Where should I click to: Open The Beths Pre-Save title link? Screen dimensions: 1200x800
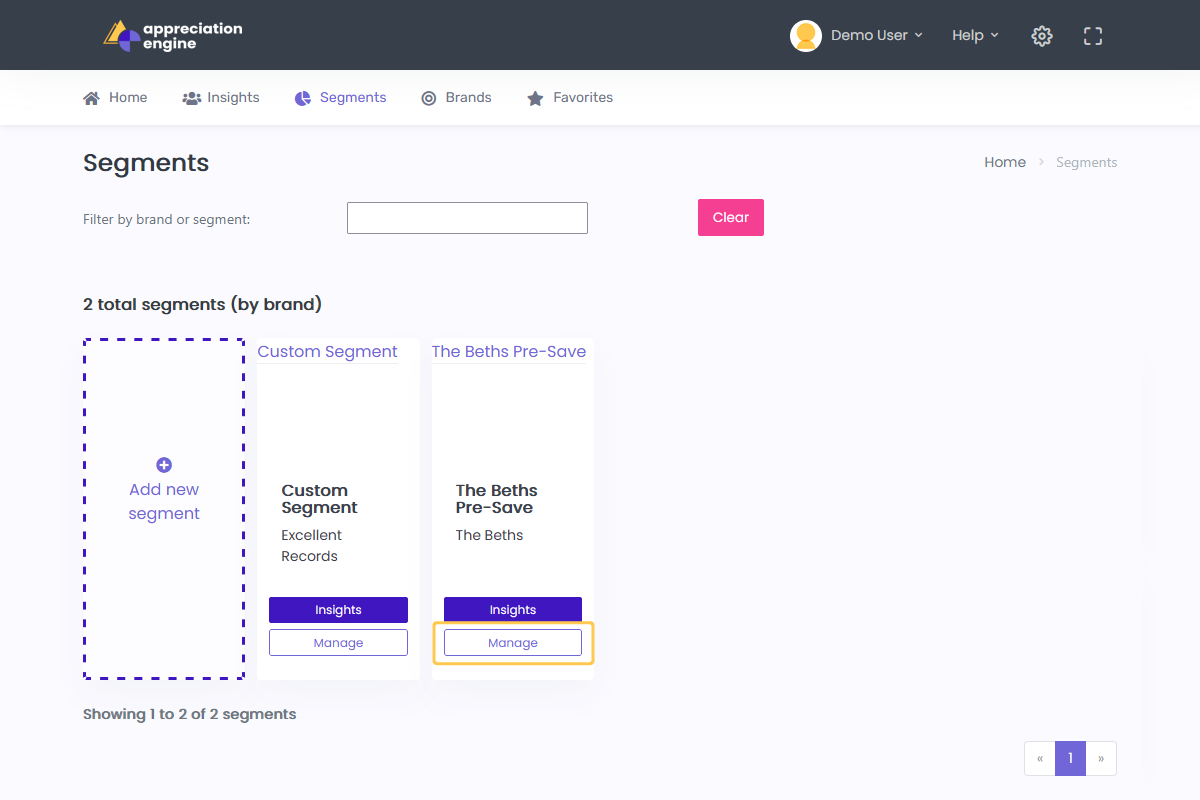click(x=509, y=352)
